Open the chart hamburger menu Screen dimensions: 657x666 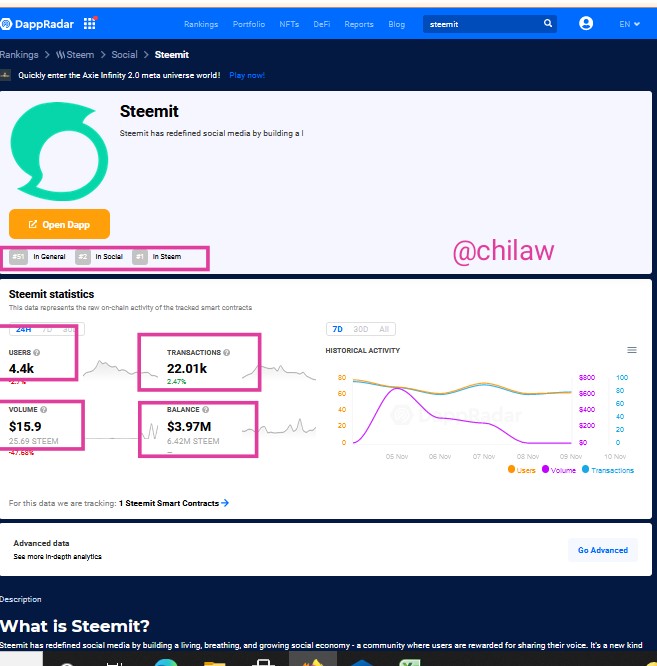(x=632, y=350)
